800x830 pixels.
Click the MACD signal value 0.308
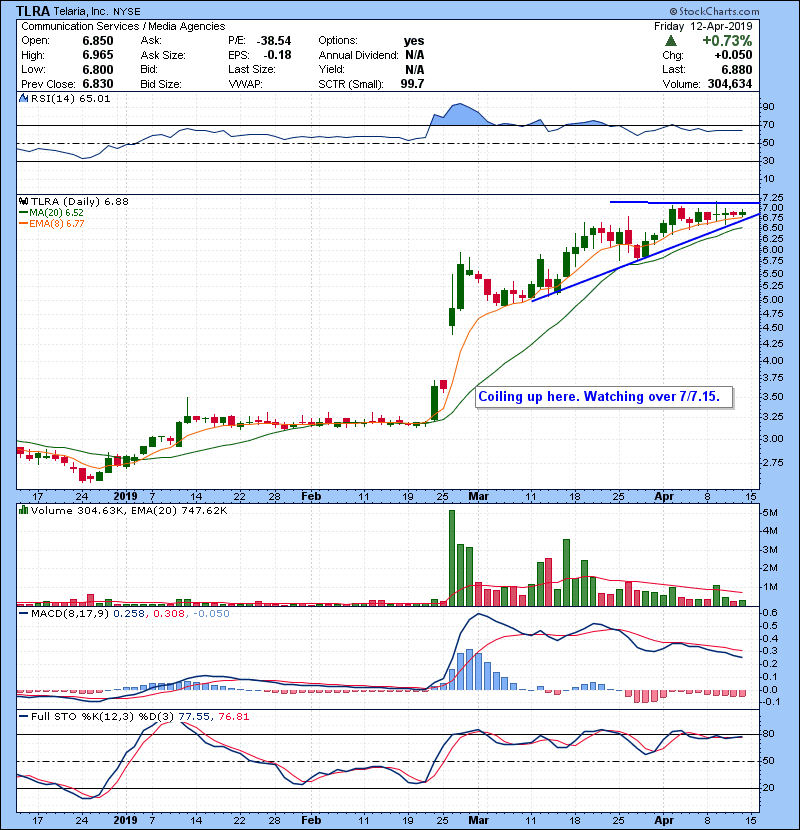pos(169,614)
